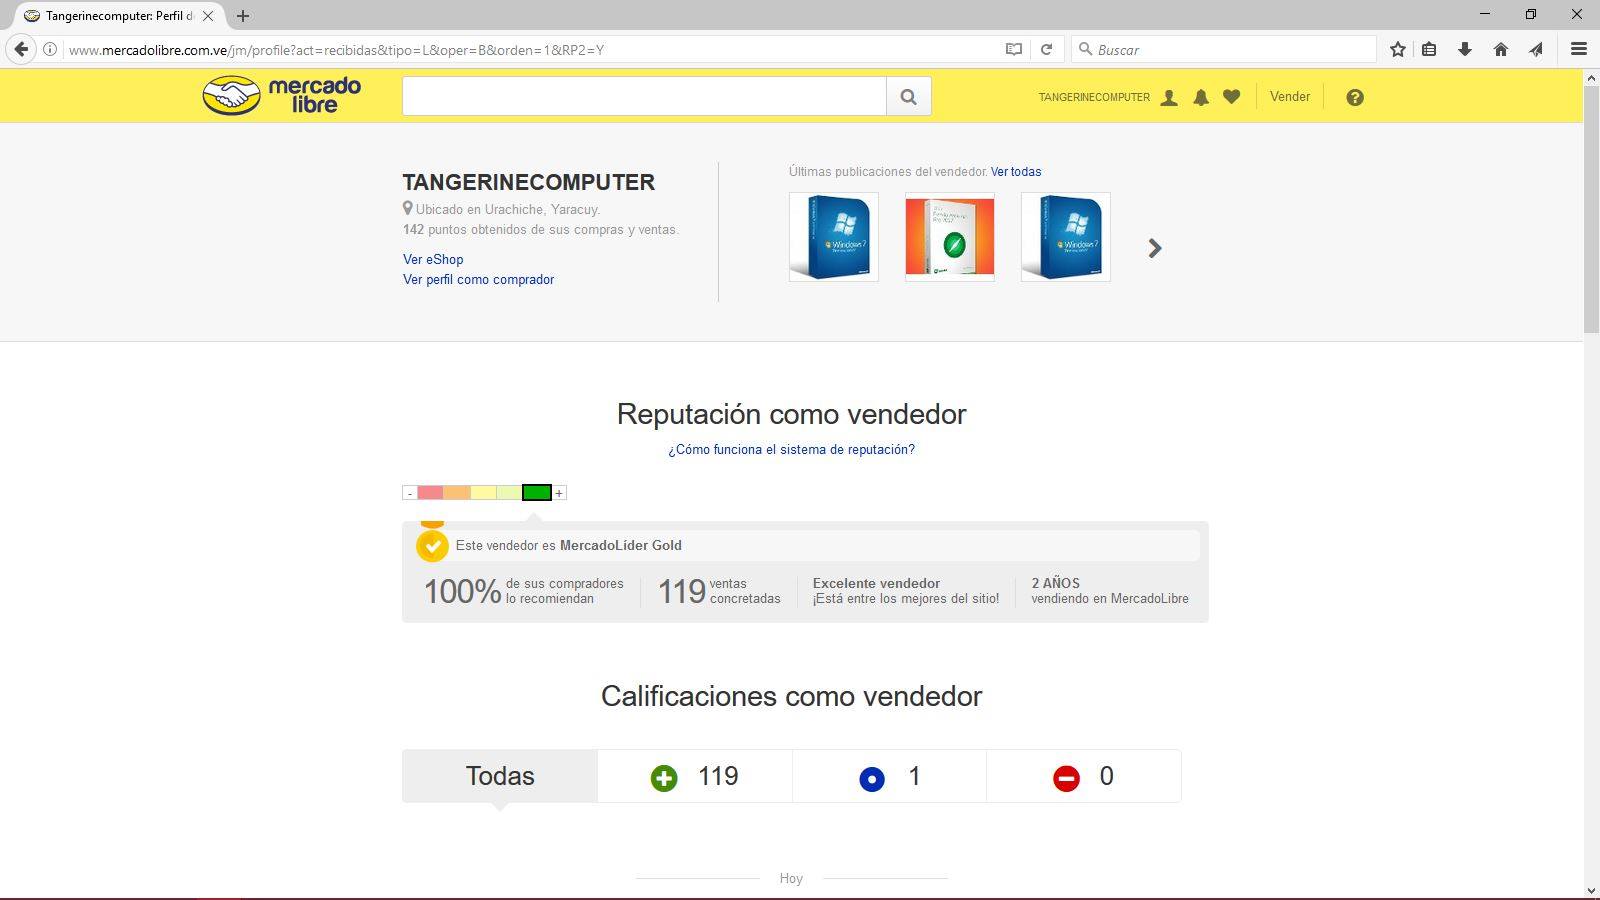
Task: Open first Windows 7 product thumbnail
Action: 834,237
